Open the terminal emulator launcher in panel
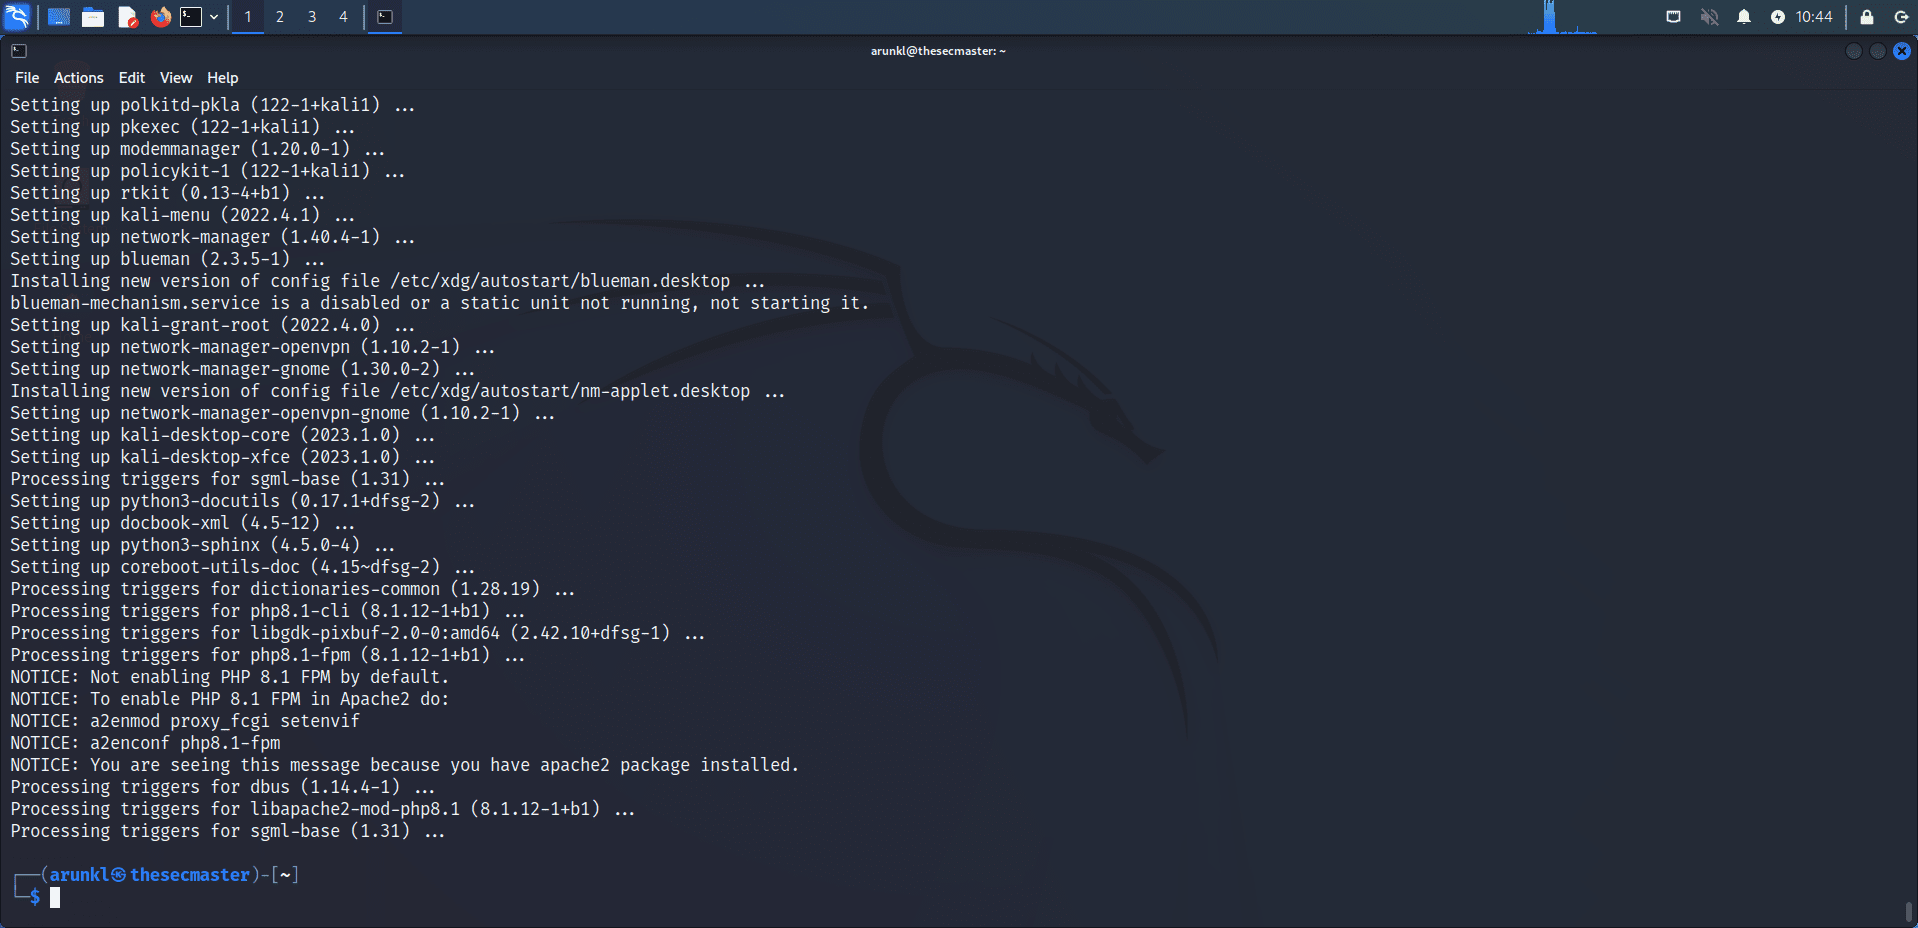The image size is (1918, 928). (x=191, y=17)
